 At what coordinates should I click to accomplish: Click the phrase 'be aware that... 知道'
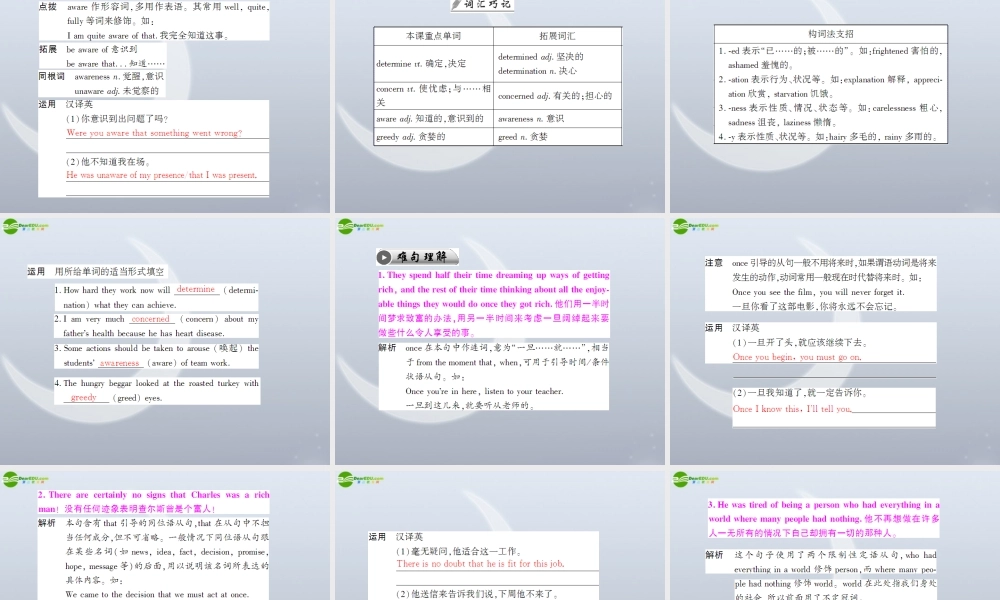tap(115, 64)
